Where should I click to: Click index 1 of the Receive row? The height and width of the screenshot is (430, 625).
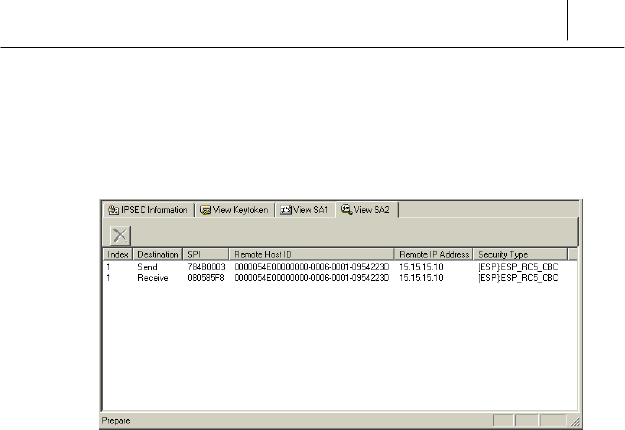click(108, 278)
